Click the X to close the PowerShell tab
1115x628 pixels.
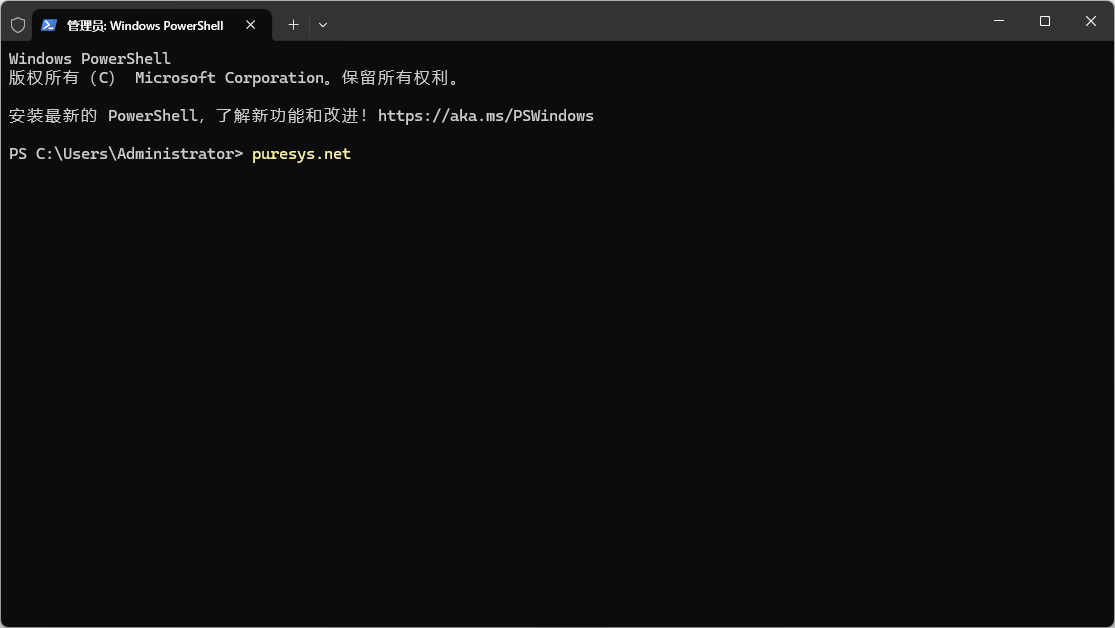[250, 25]
